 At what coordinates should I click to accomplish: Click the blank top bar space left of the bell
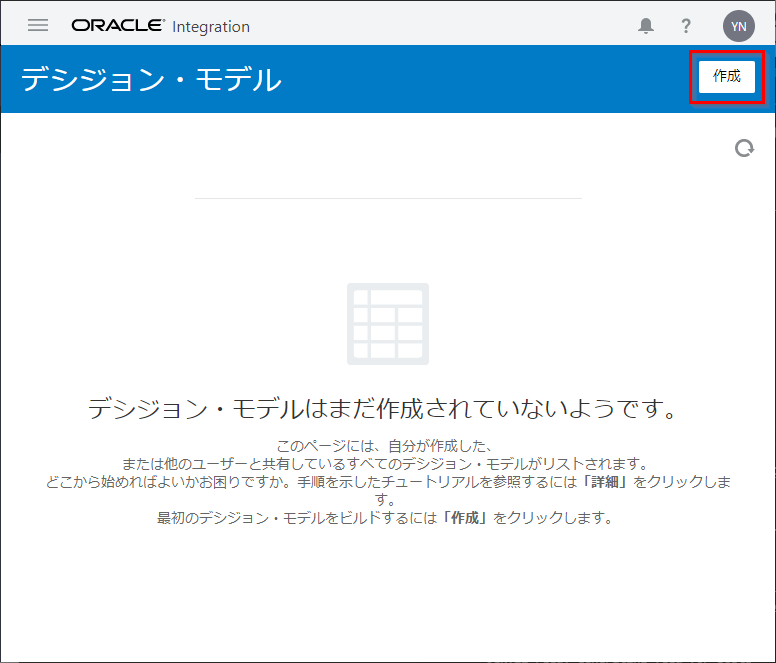pos(450,26)
